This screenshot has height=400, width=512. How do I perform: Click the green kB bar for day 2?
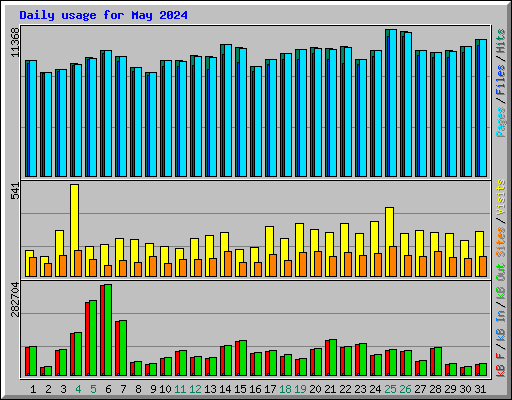tap(48, 371)
